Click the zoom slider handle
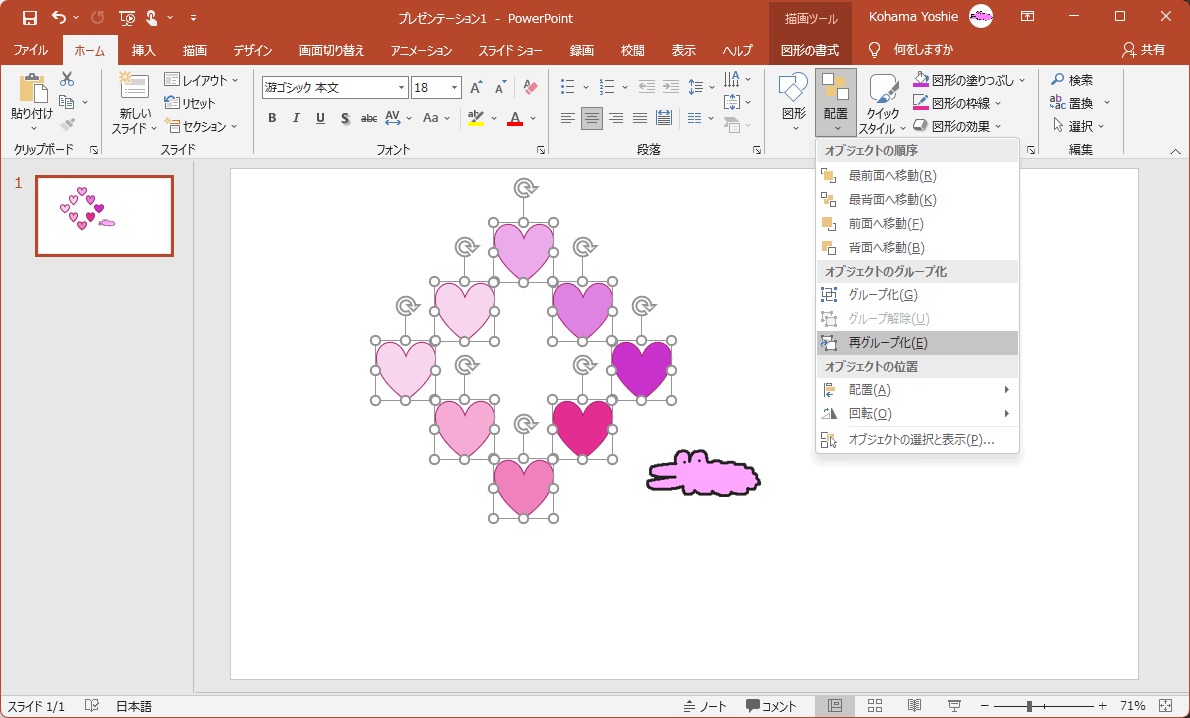 [x=1030, y=706]
